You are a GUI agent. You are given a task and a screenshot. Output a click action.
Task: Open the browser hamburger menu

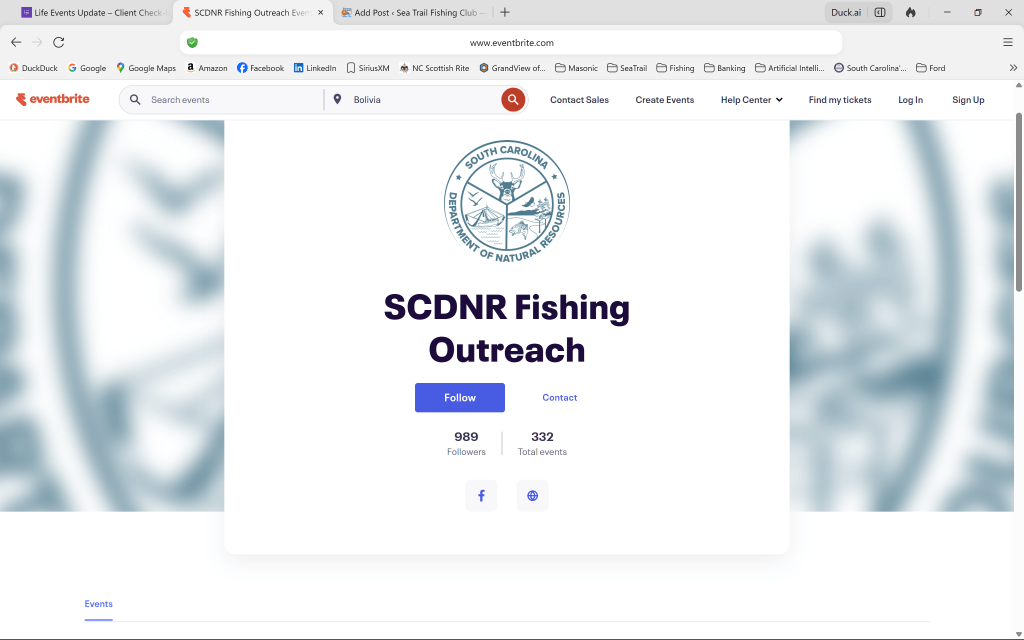tap(1007, 42)
